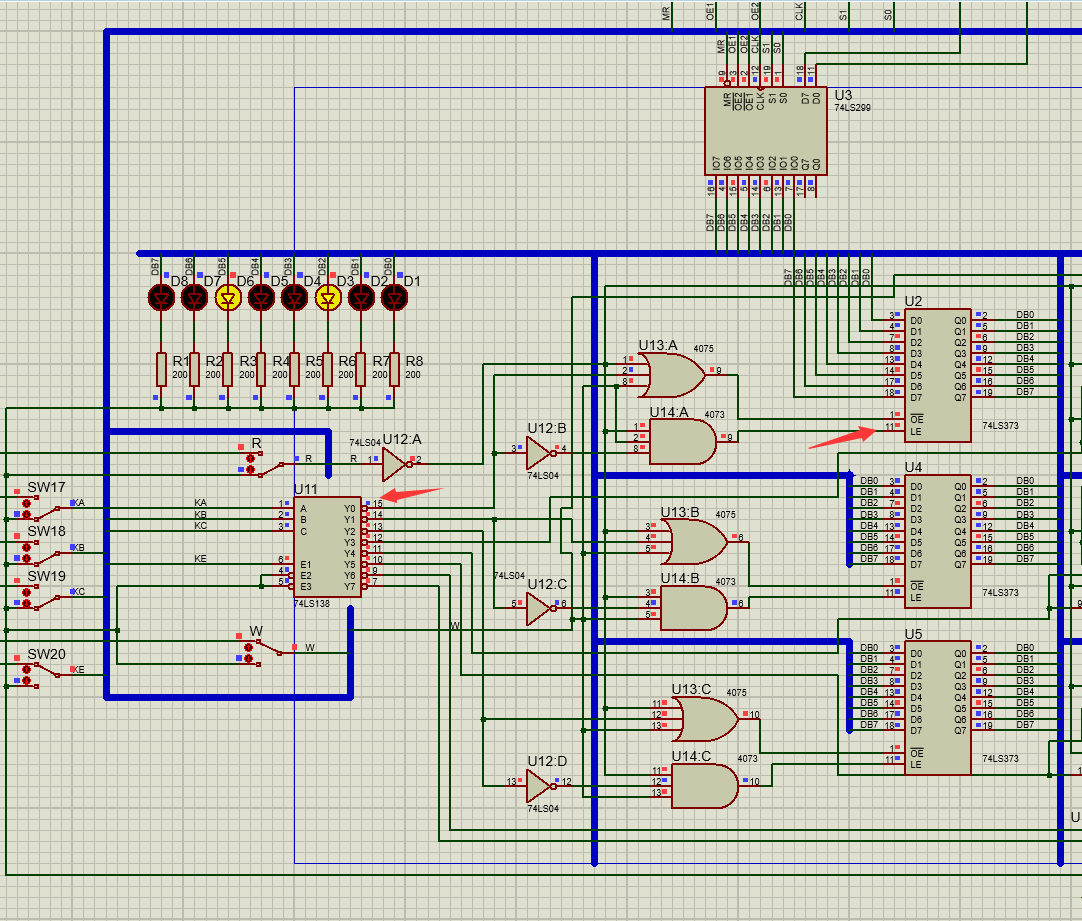The height and width of the screenshot is (921, 1082).
Task: Click the 74LS138 part label
Action: [x=312, y=604]
